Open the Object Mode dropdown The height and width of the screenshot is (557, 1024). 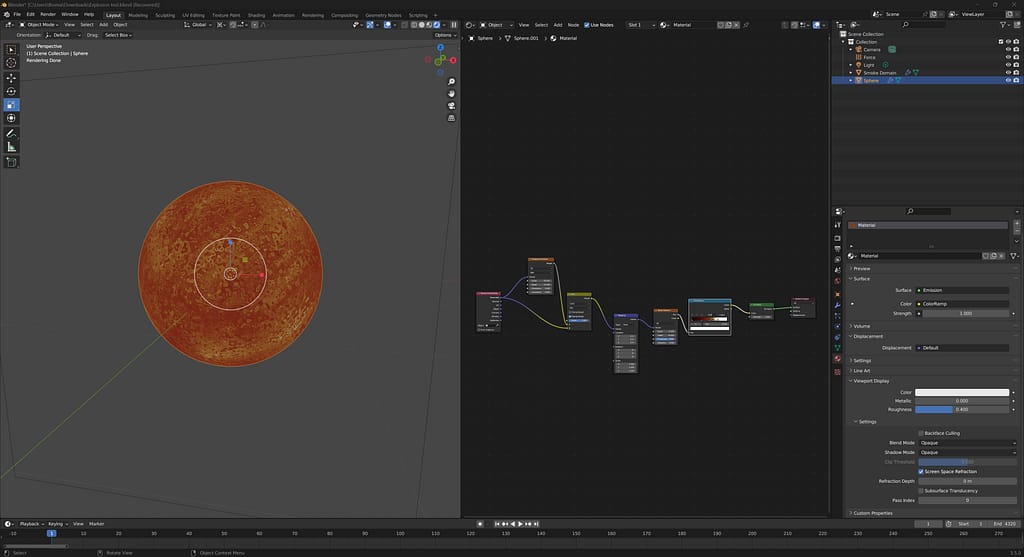point(40,24)
